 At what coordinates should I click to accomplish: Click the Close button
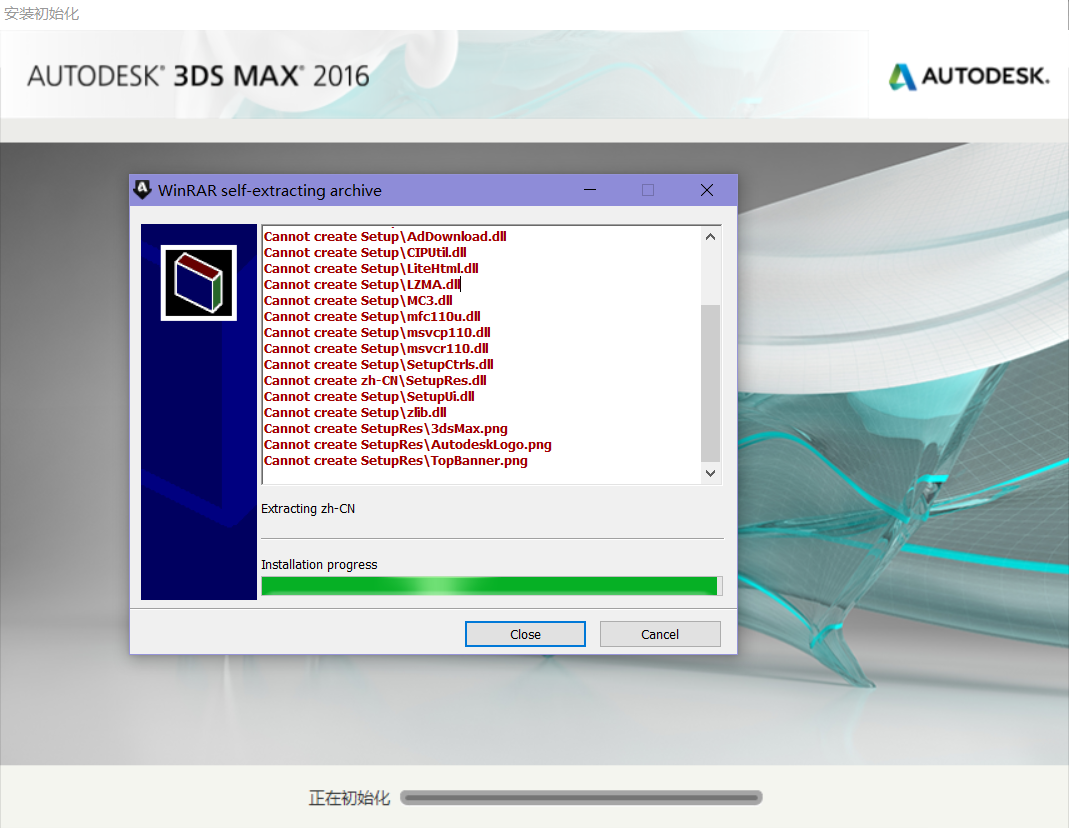point(525,633)
